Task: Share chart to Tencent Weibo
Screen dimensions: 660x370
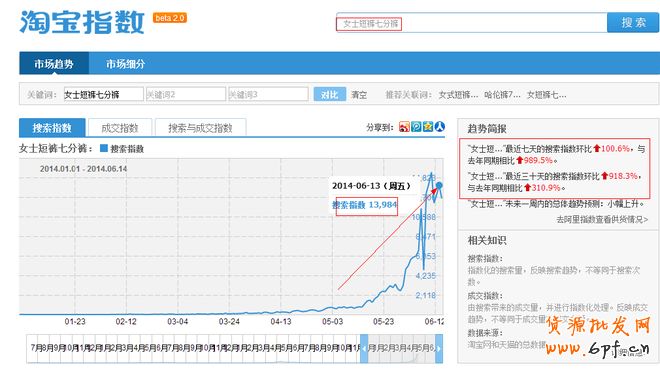Action: 416,127
